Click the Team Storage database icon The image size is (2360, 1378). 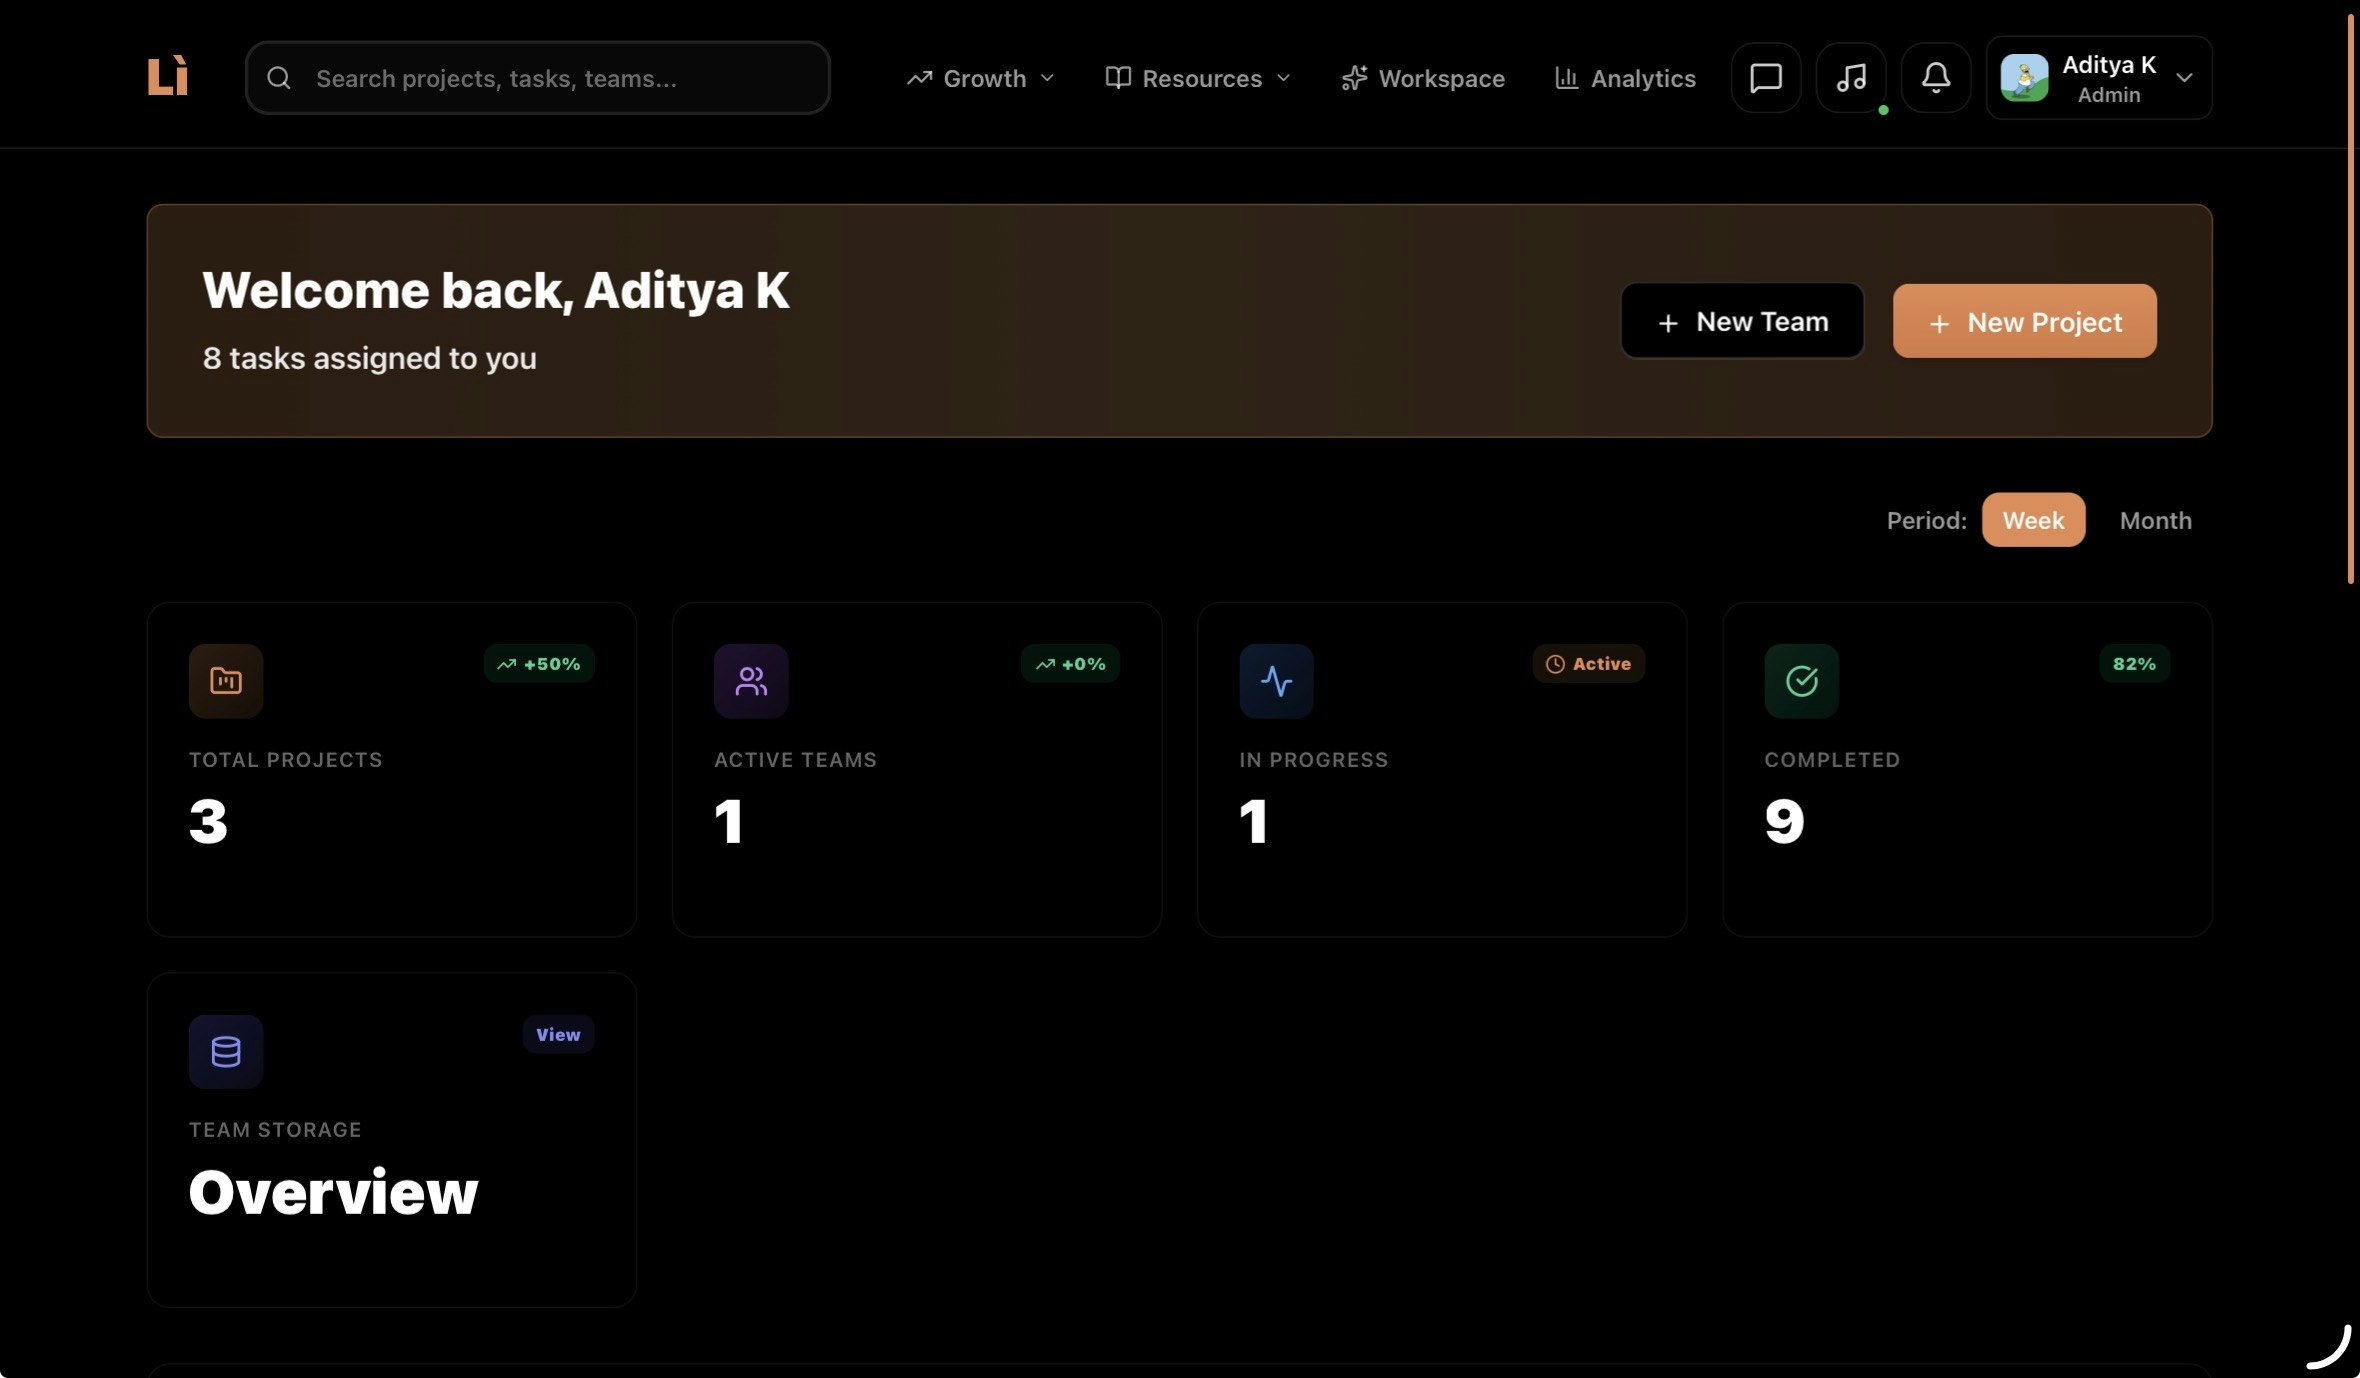tap(225, 1051)
